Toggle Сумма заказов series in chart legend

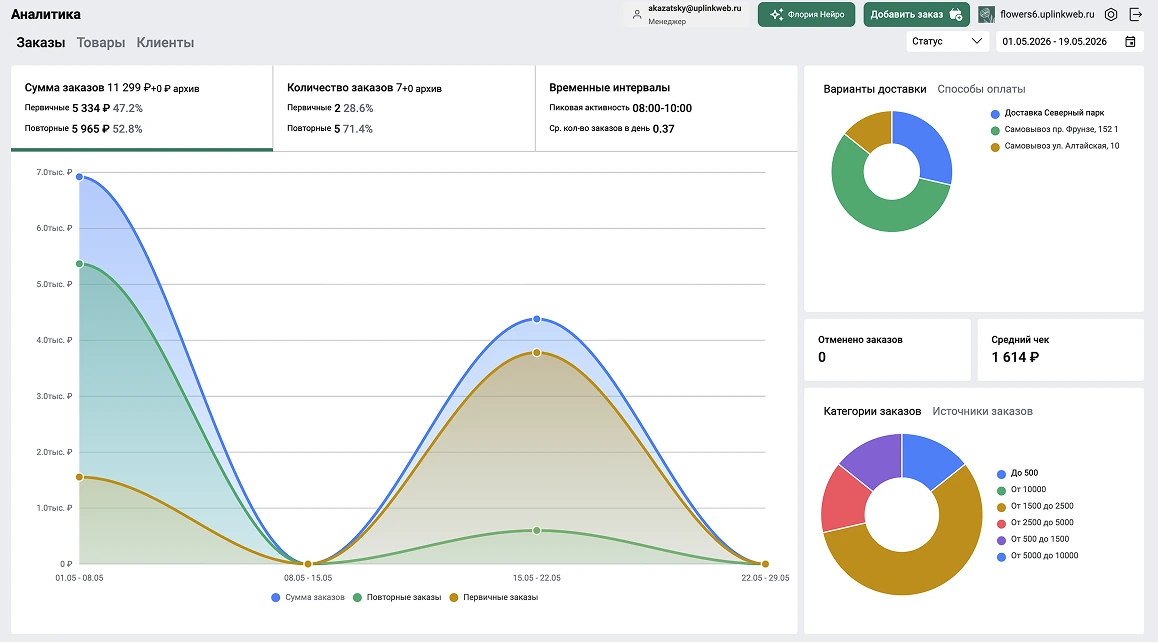pyautogui.click(x=308, y=597)
